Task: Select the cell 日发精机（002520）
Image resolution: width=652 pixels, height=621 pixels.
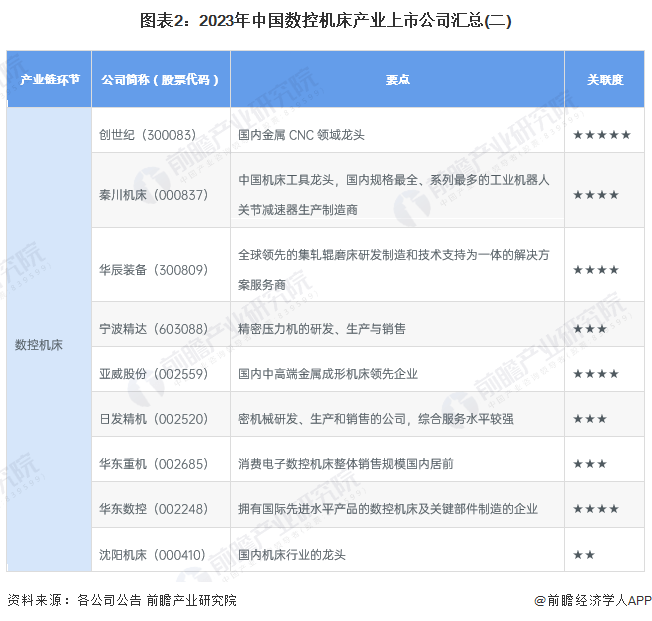Action: (x=161, y=414)
